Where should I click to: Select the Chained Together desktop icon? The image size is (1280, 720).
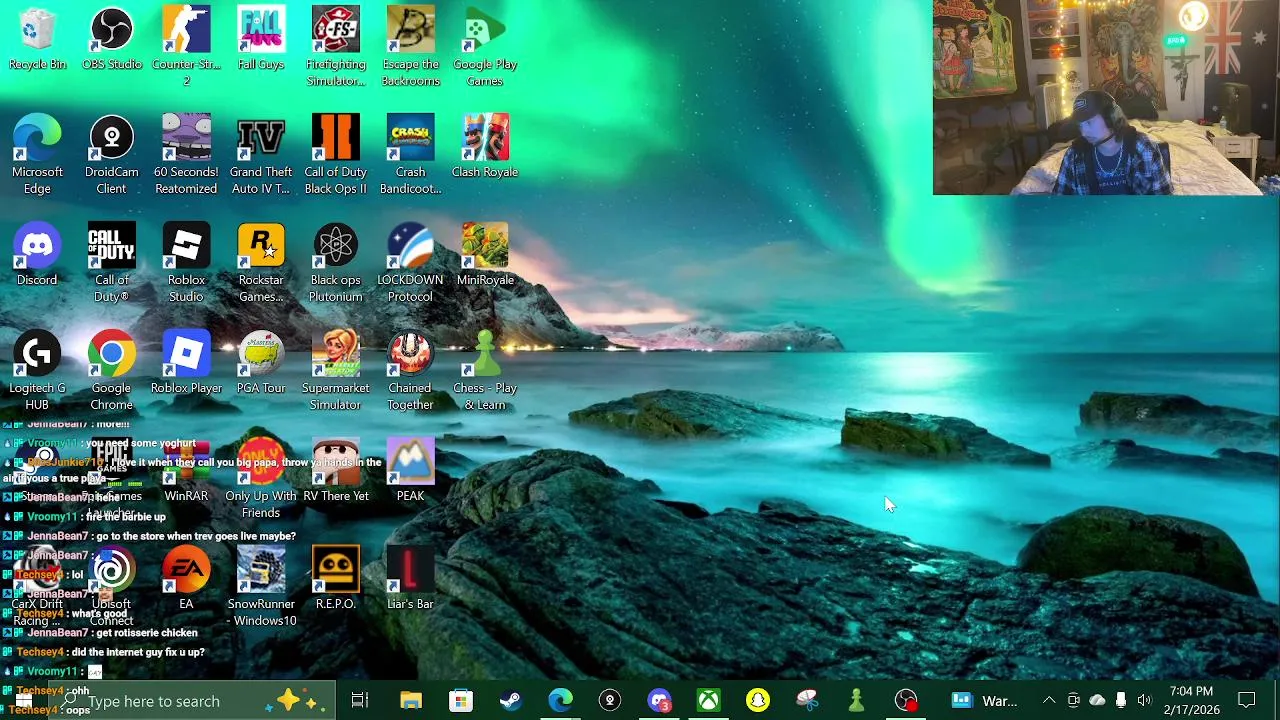[410, 371]
